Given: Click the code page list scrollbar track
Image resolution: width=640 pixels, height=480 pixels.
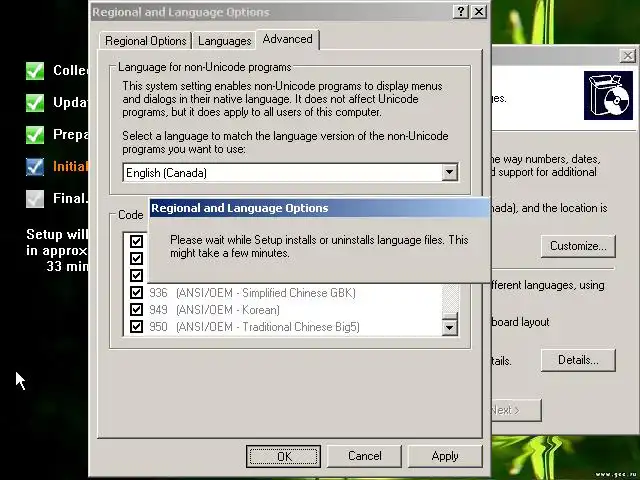Looking at the screenshot, I should point(450,298).
